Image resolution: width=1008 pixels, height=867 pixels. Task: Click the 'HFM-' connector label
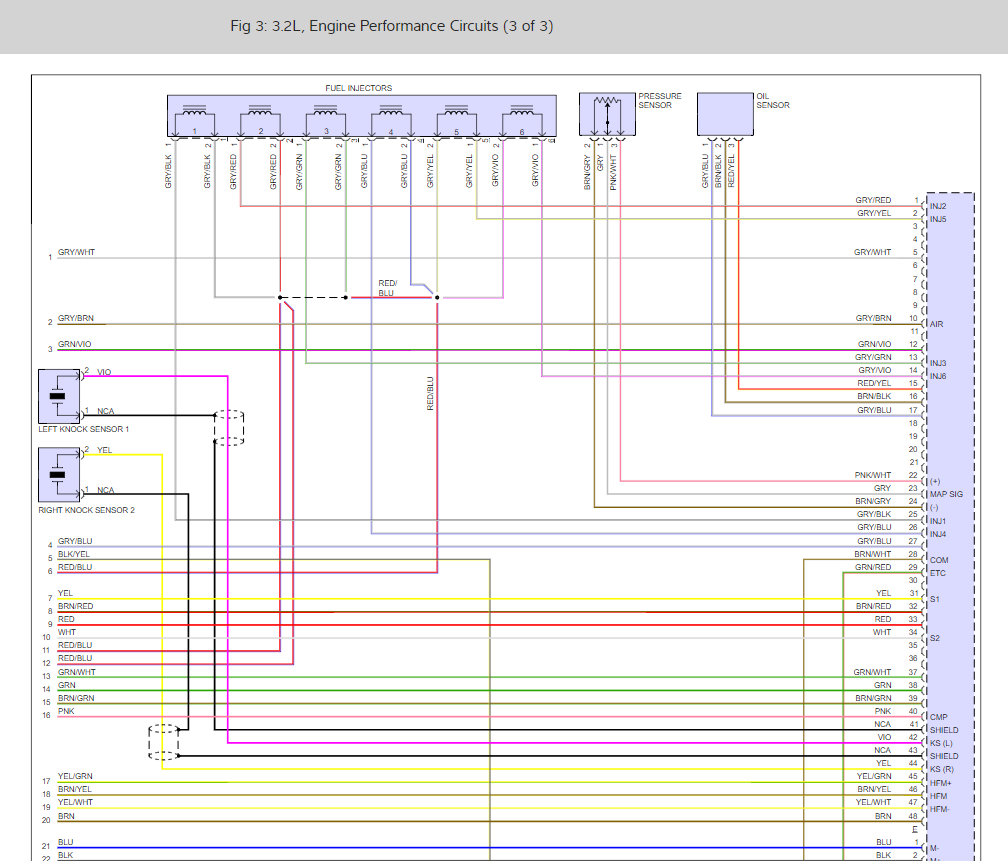point(940,809)
